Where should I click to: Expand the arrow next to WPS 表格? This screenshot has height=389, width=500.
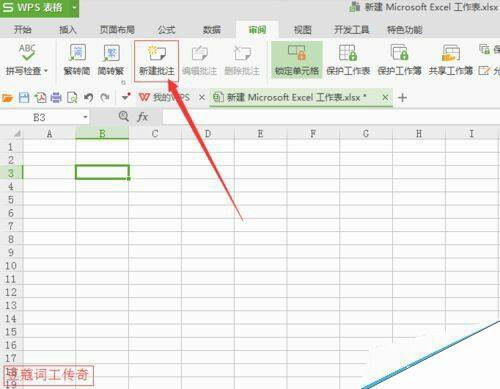74,7
